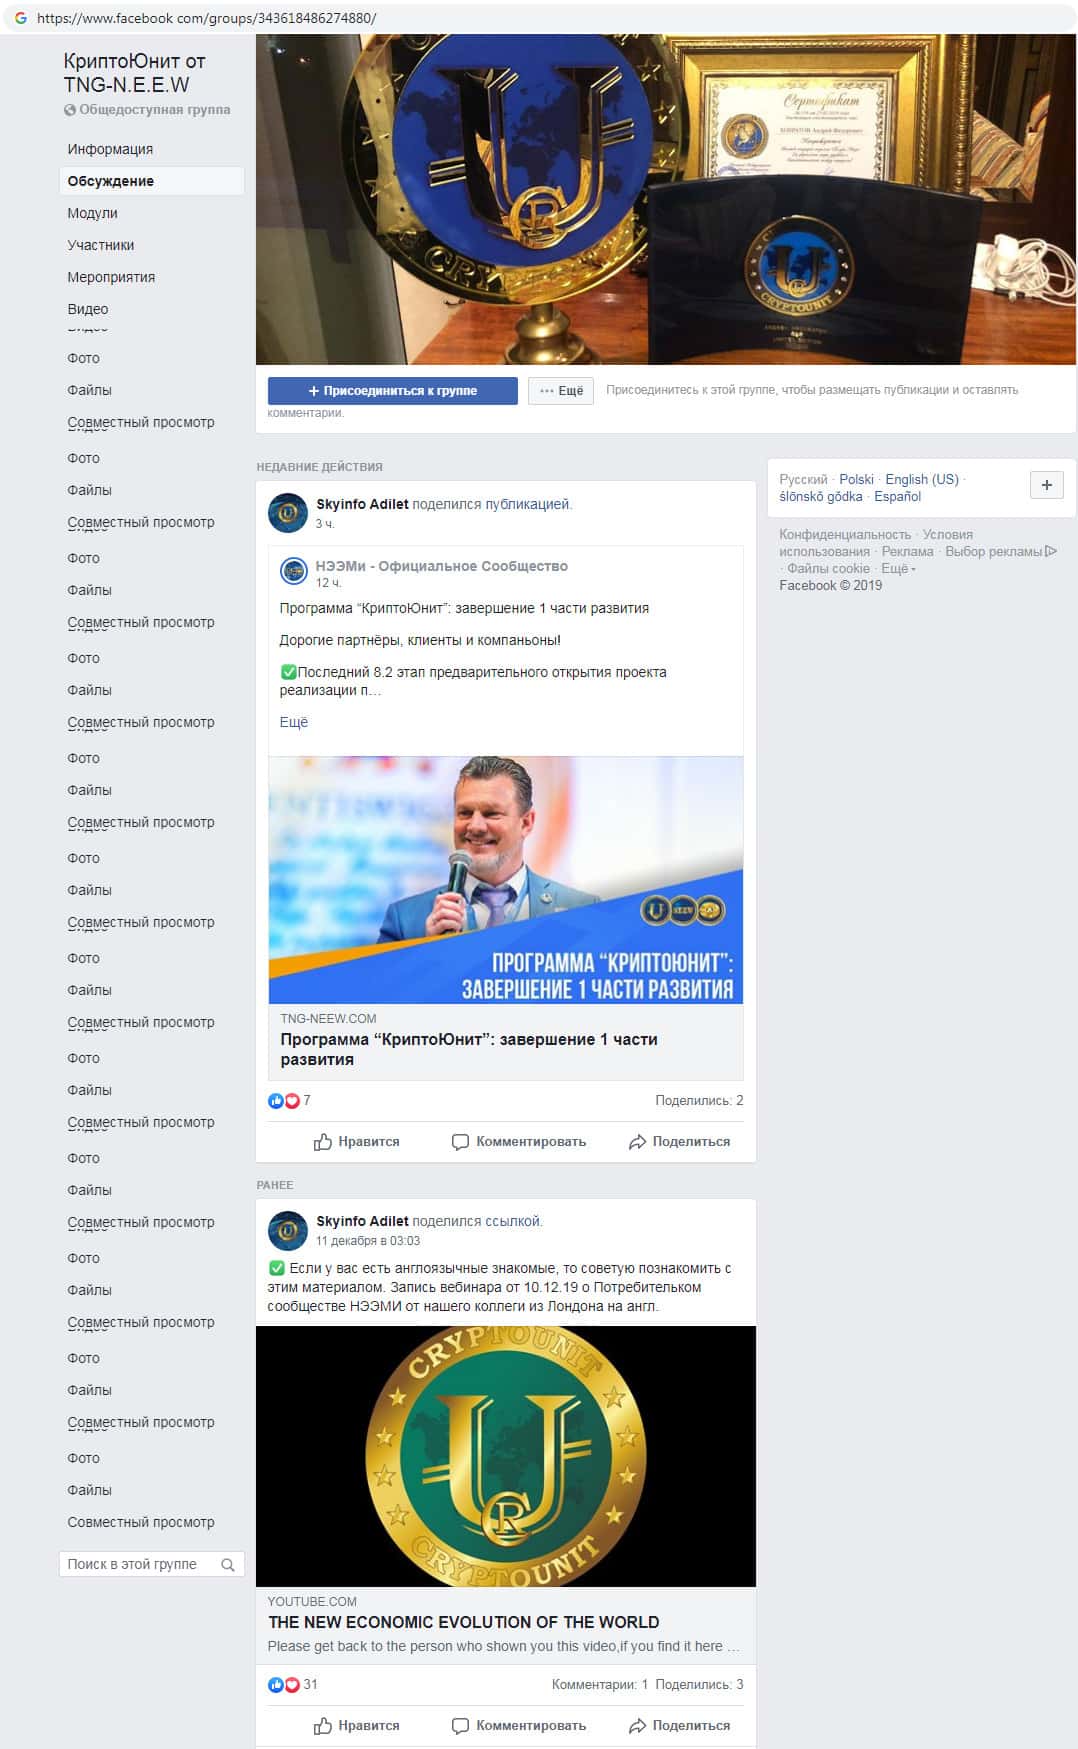Open Реклама footer link
Image resolution: width=1078 pixels, height=1749 pixels.
907,551
